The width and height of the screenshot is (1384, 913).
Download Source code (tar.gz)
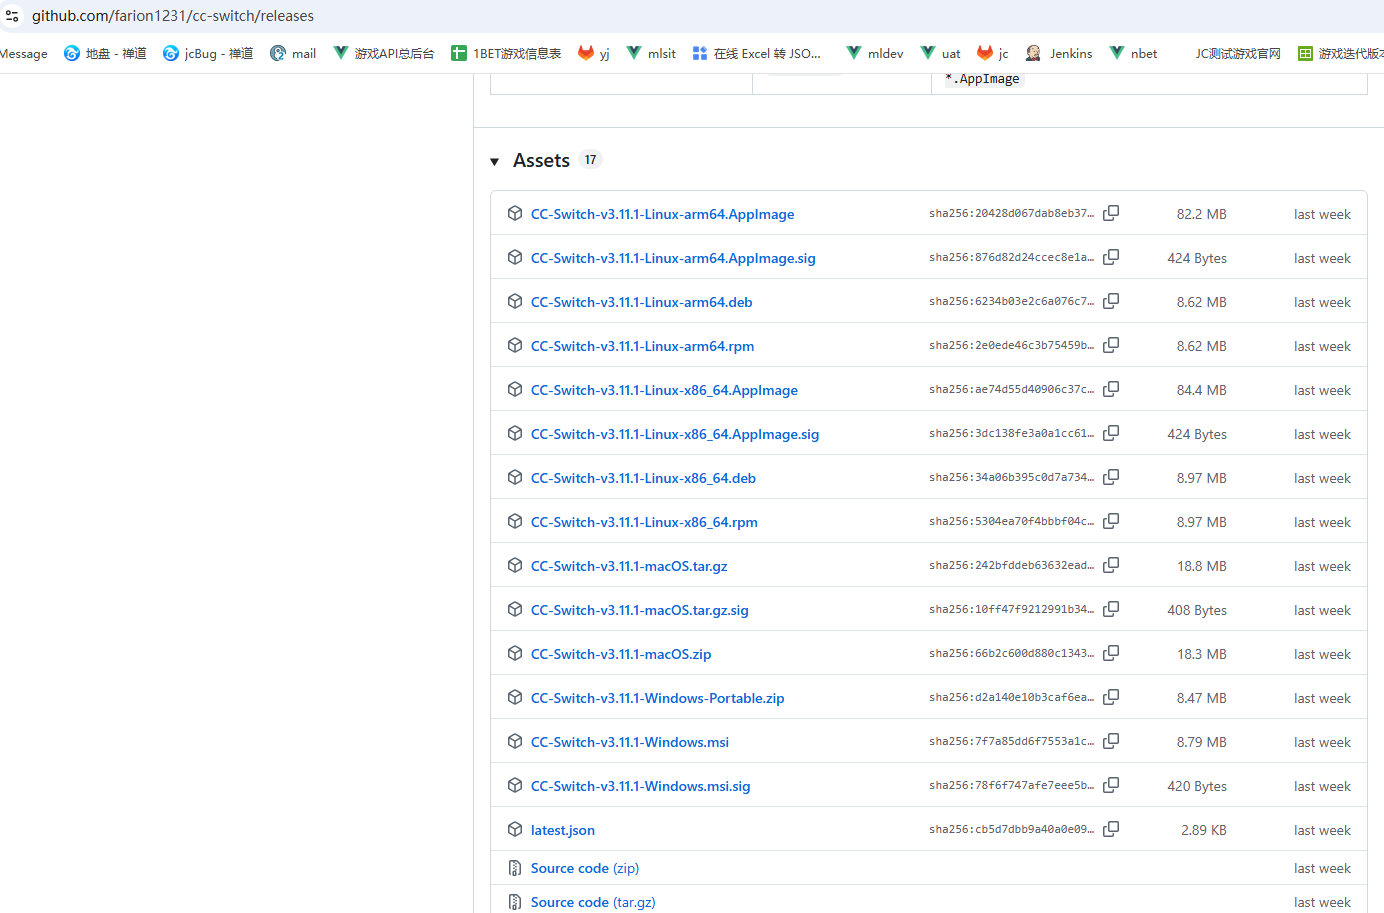tap(593, 902)
